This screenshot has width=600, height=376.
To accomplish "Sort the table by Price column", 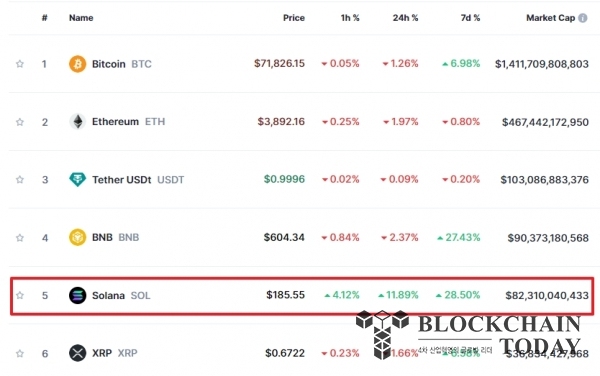I will pos(293,18).
